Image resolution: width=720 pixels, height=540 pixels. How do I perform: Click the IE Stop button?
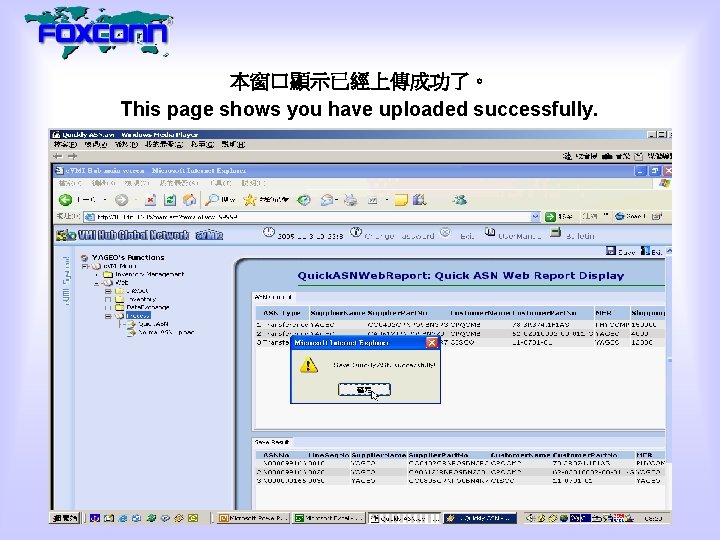pos(150,200)
